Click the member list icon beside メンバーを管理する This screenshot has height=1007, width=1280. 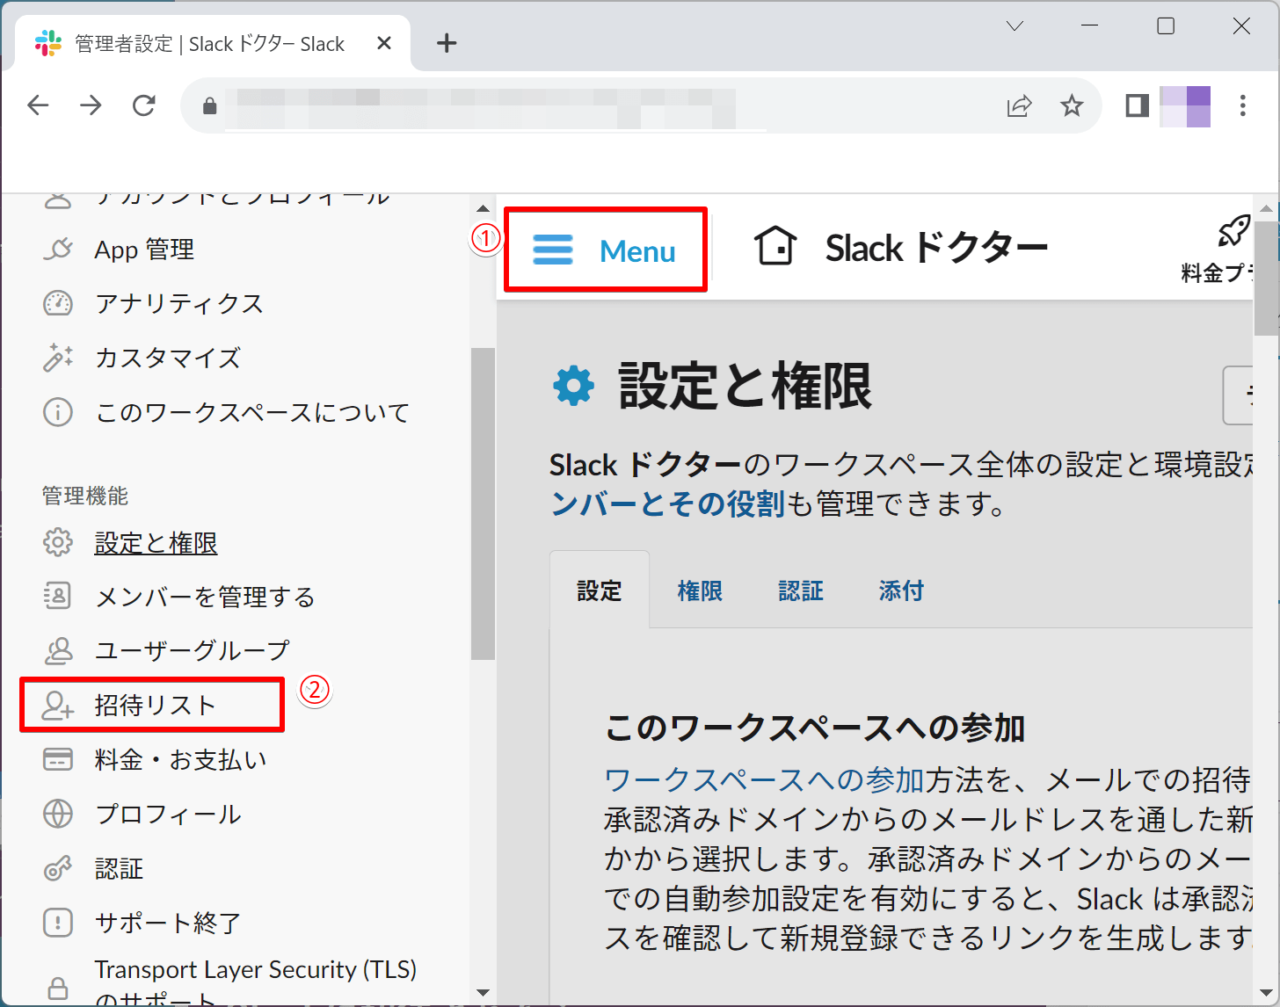tap(58, 597)
